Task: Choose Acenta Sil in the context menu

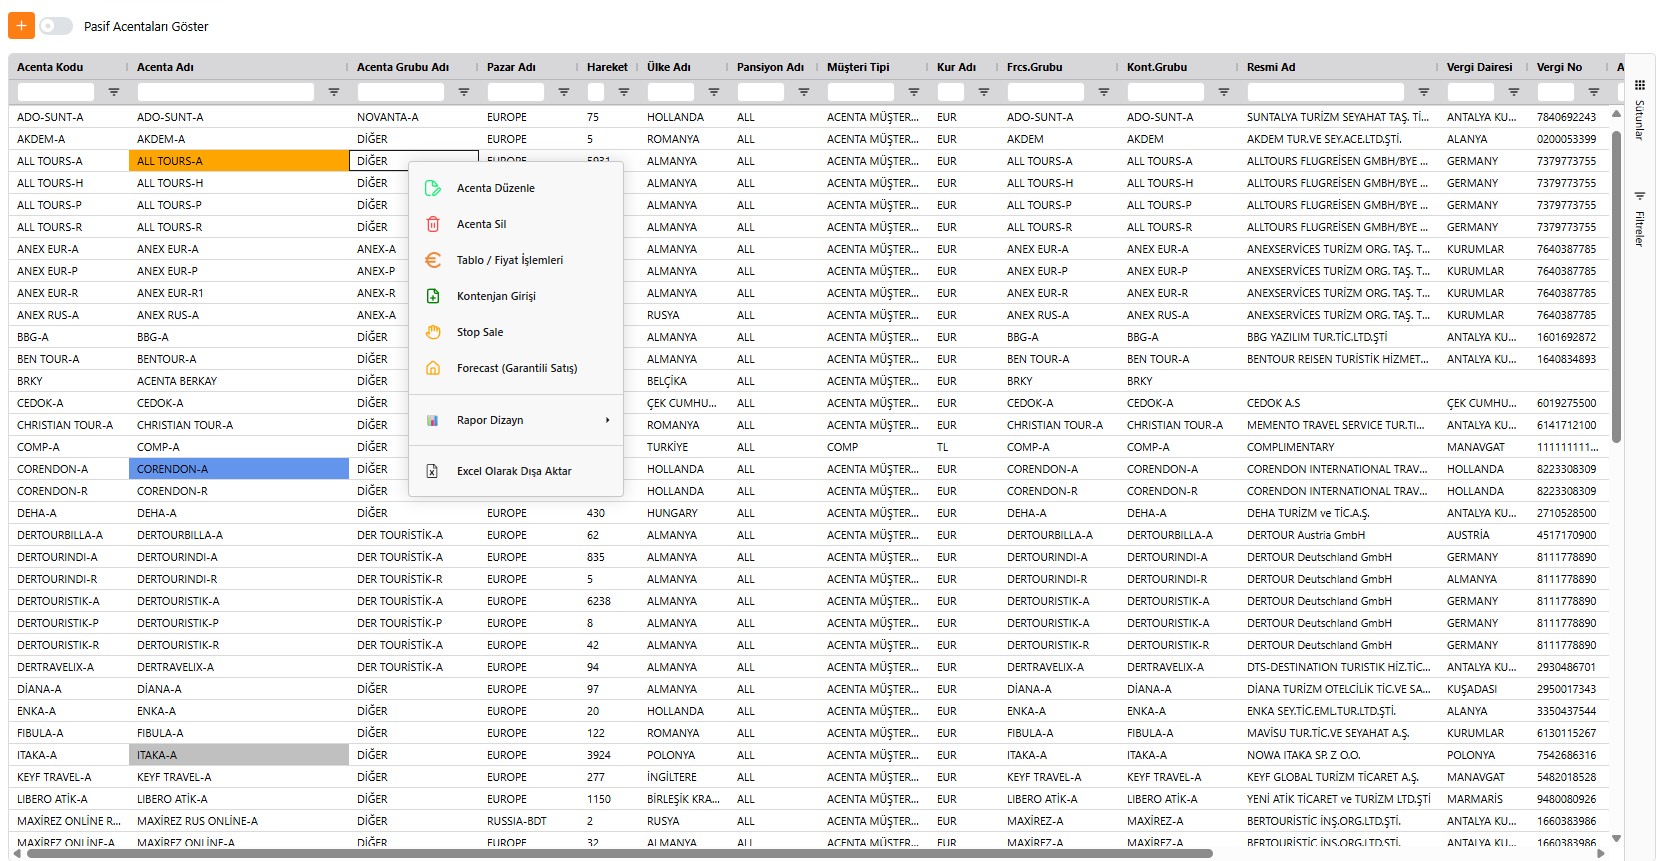Action: coord(481,224)
